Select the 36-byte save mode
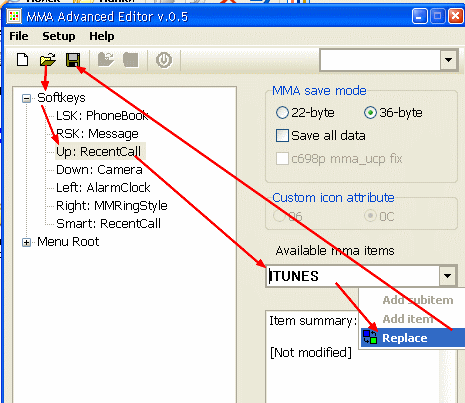This screenshot has height=403, width=465. [370, 113]
